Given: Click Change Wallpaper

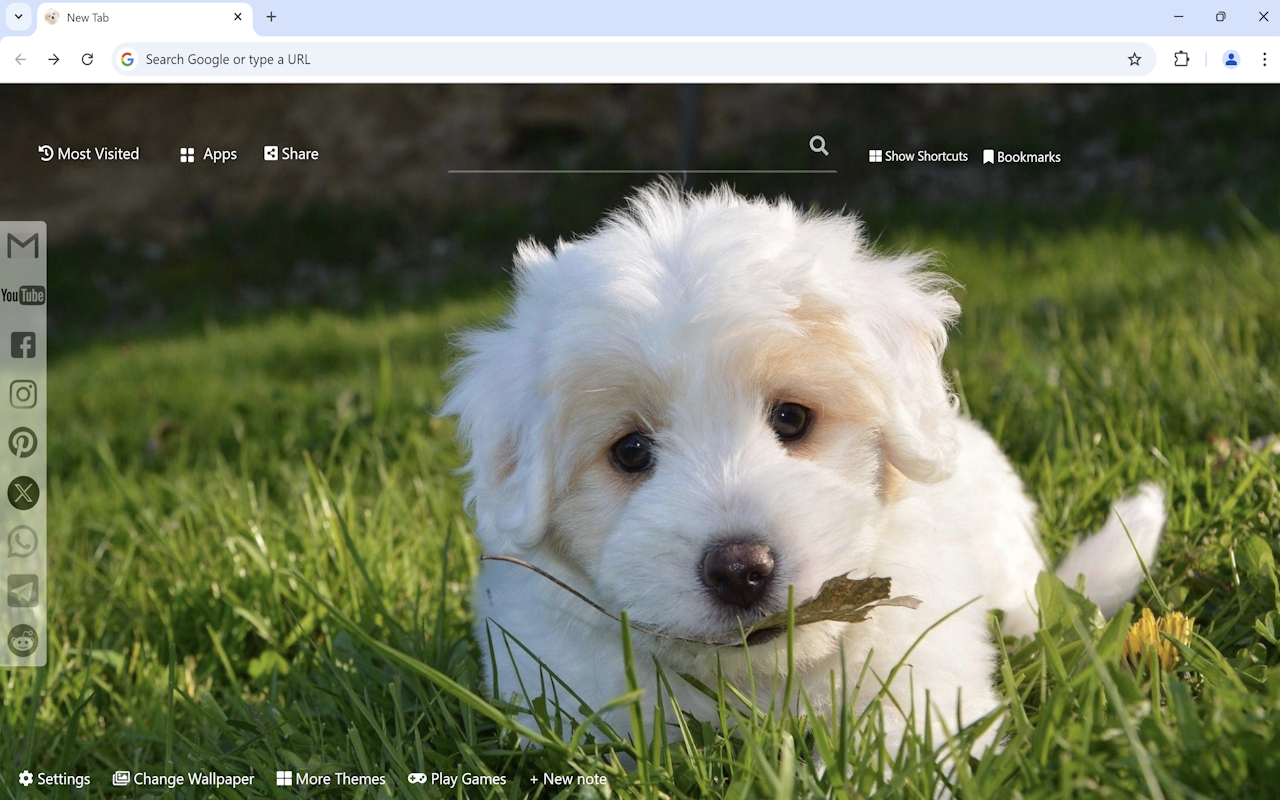Looking at the screenshot, I should point(183,778).
